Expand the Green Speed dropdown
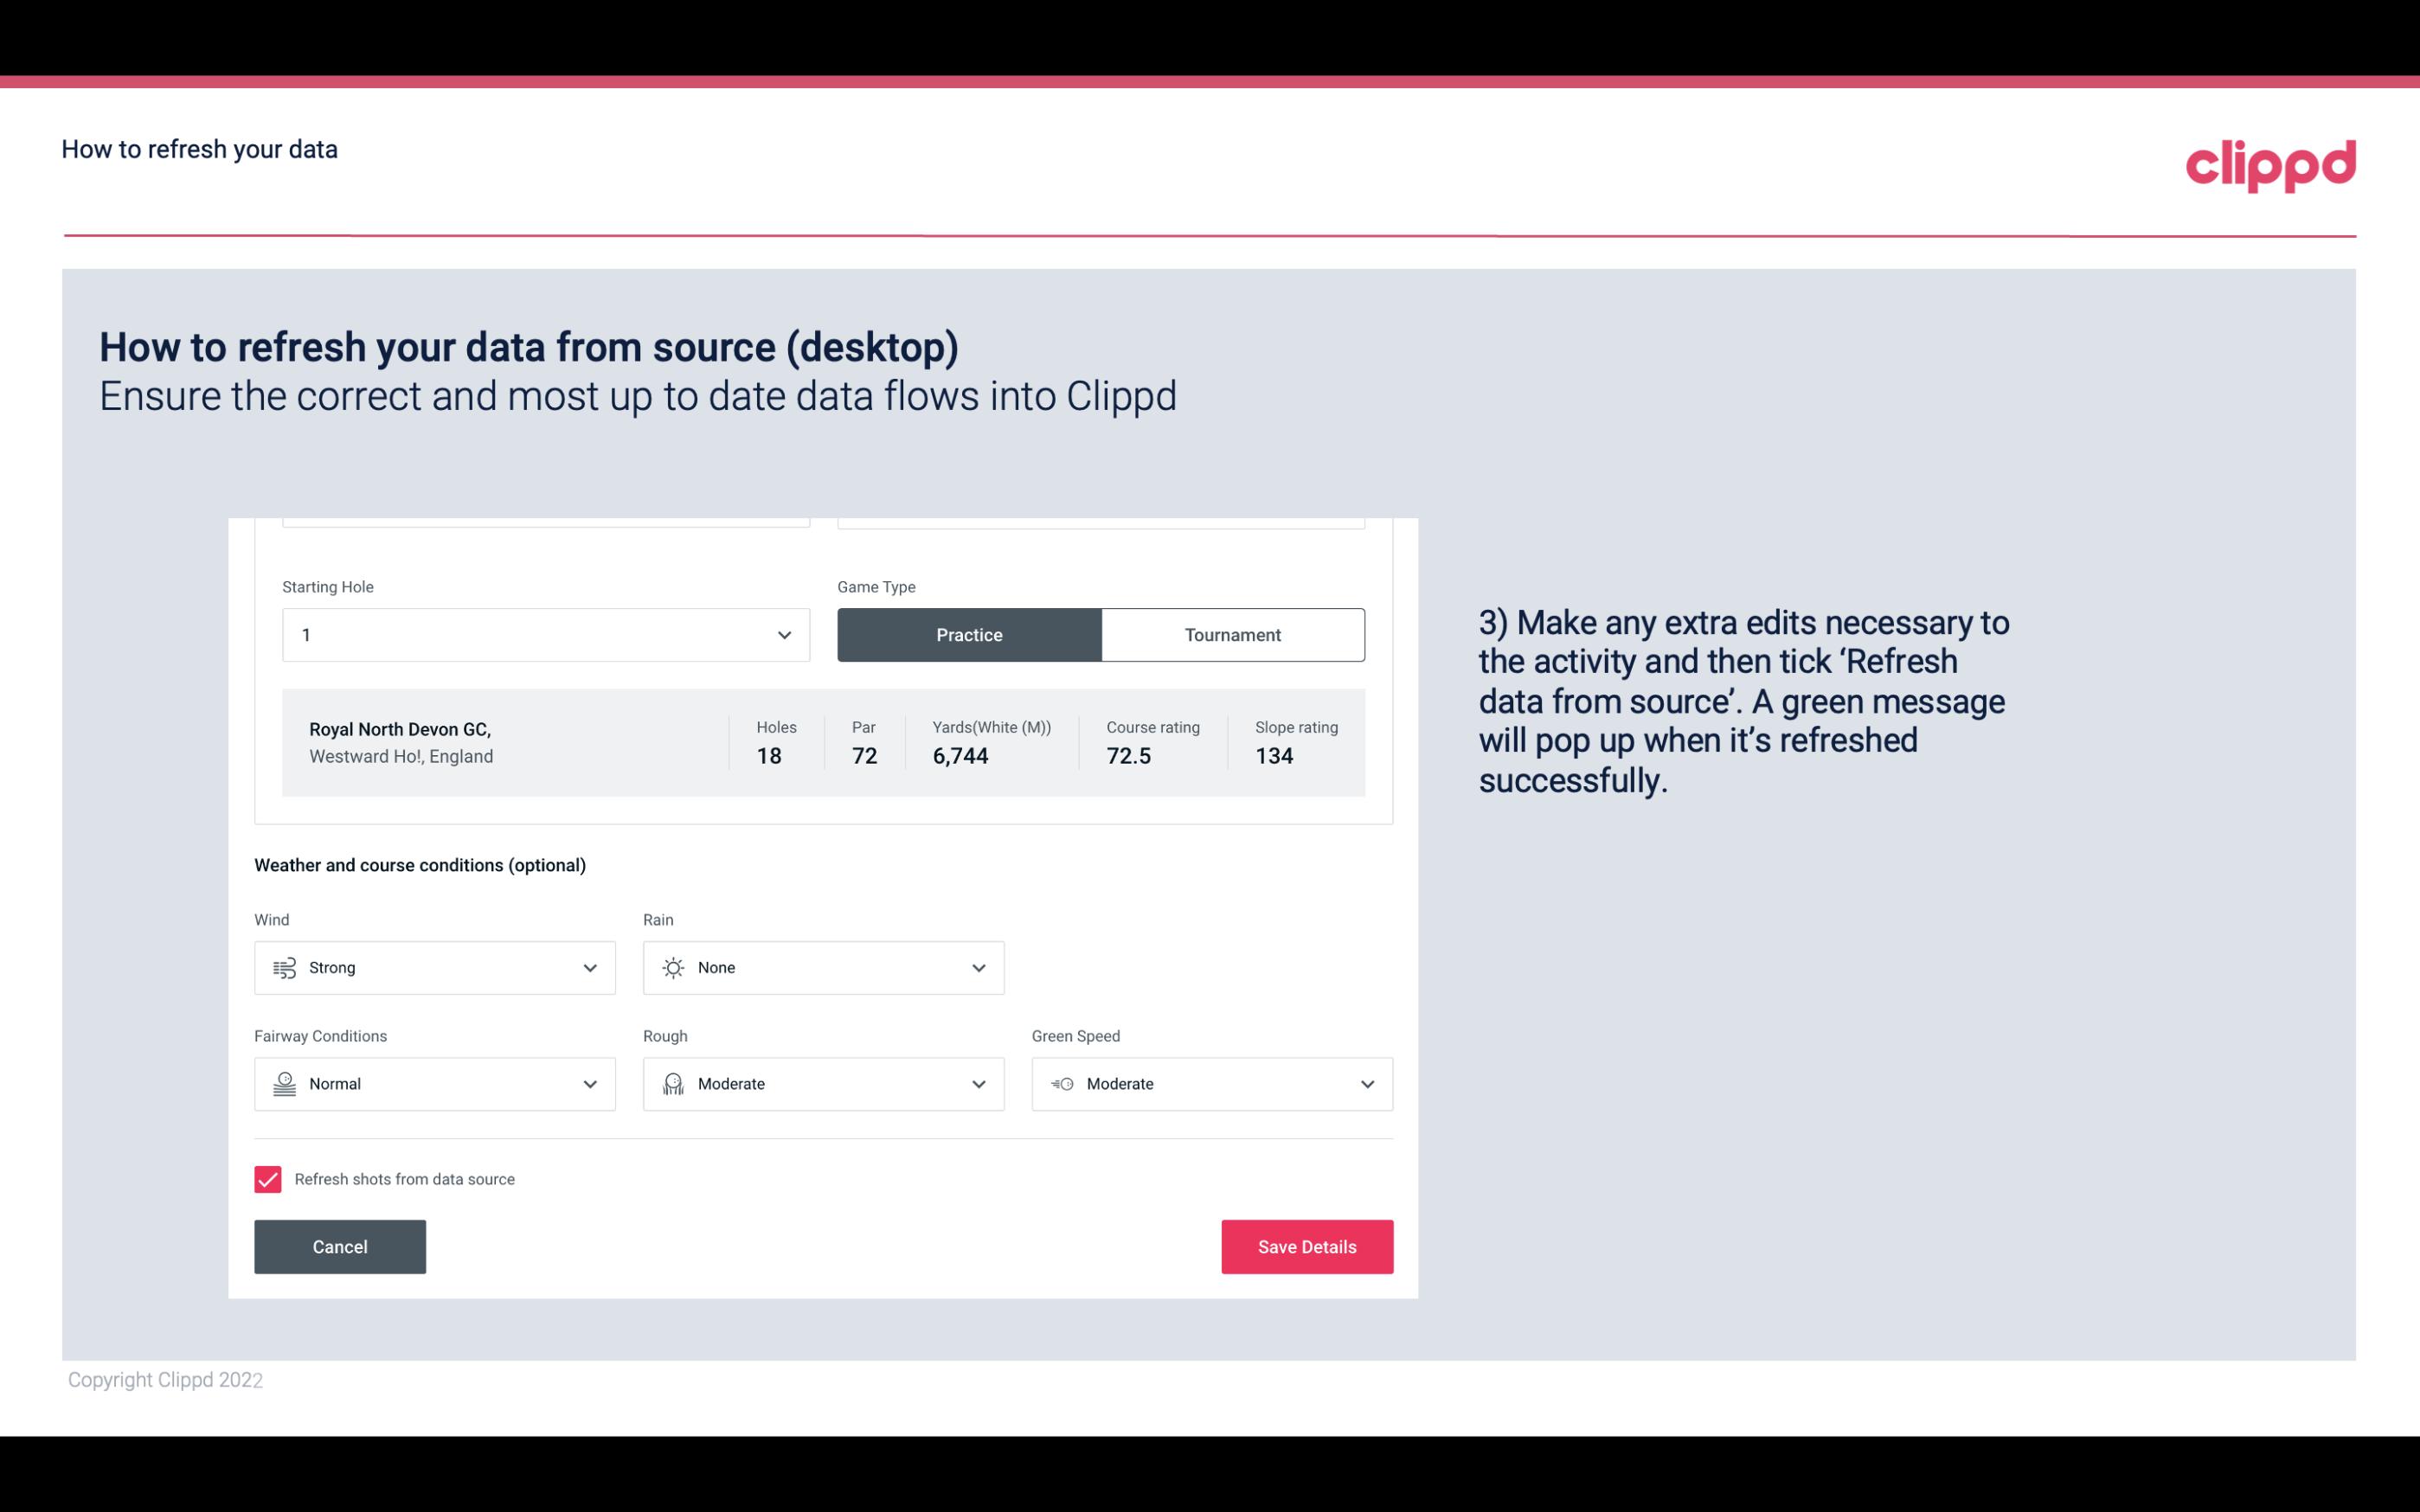Viewport: 2420px width, 1512px height. click(1366, 1084)
